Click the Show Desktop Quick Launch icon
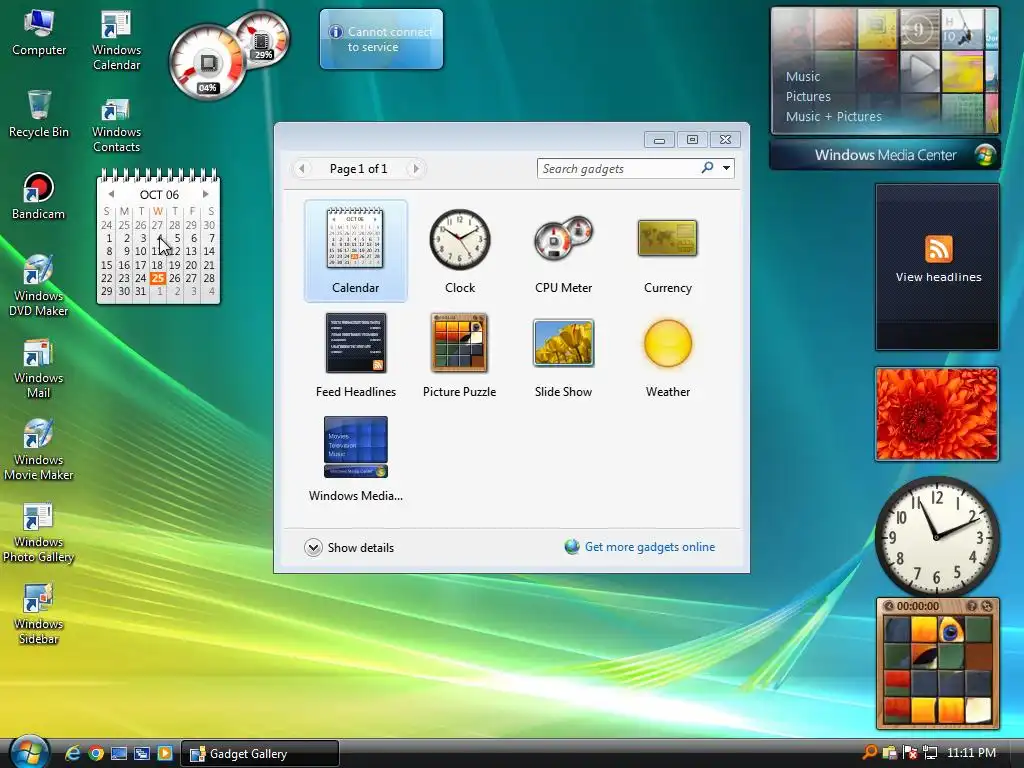This screenshot has width=1024, height=768. pos(119,754)
